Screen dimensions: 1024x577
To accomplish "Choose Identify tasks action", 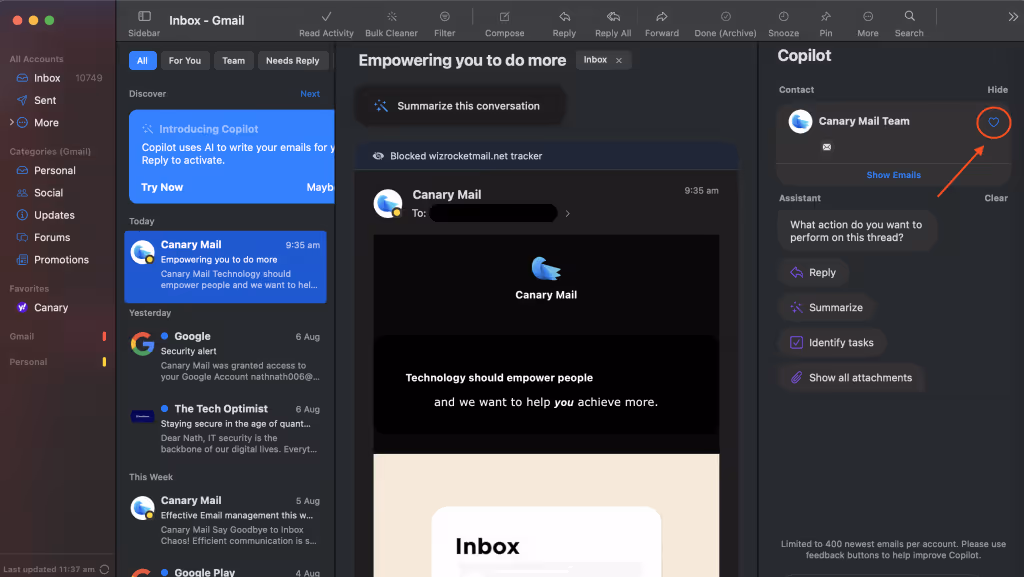I will 832,343.
